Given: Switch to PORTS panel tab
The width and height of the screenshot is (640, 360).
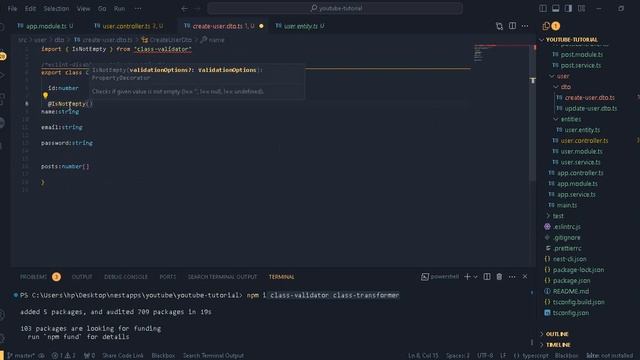Looking at the screenshot, I should (x=168, y=277).
